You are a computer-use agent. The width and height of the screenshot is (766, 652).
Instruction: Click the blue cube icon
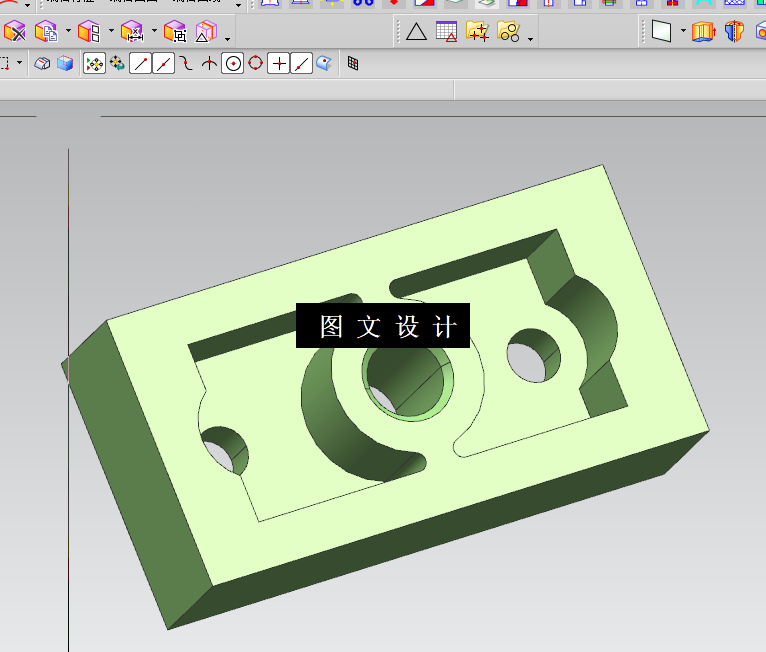coord(65,63)
